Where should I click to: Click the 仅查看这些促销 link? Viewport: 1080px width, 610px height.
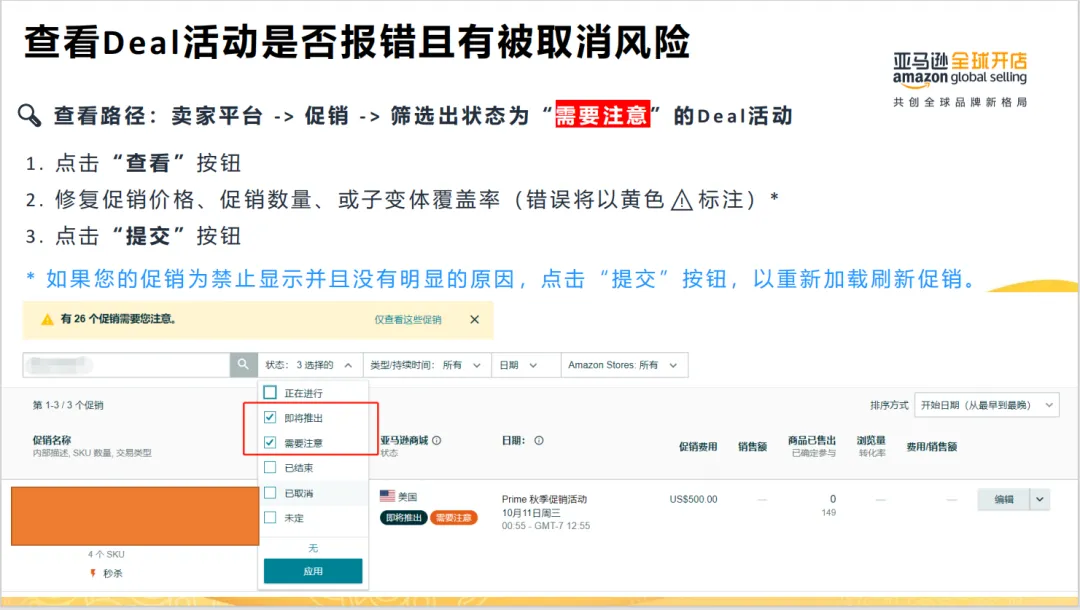coord(408,319)
